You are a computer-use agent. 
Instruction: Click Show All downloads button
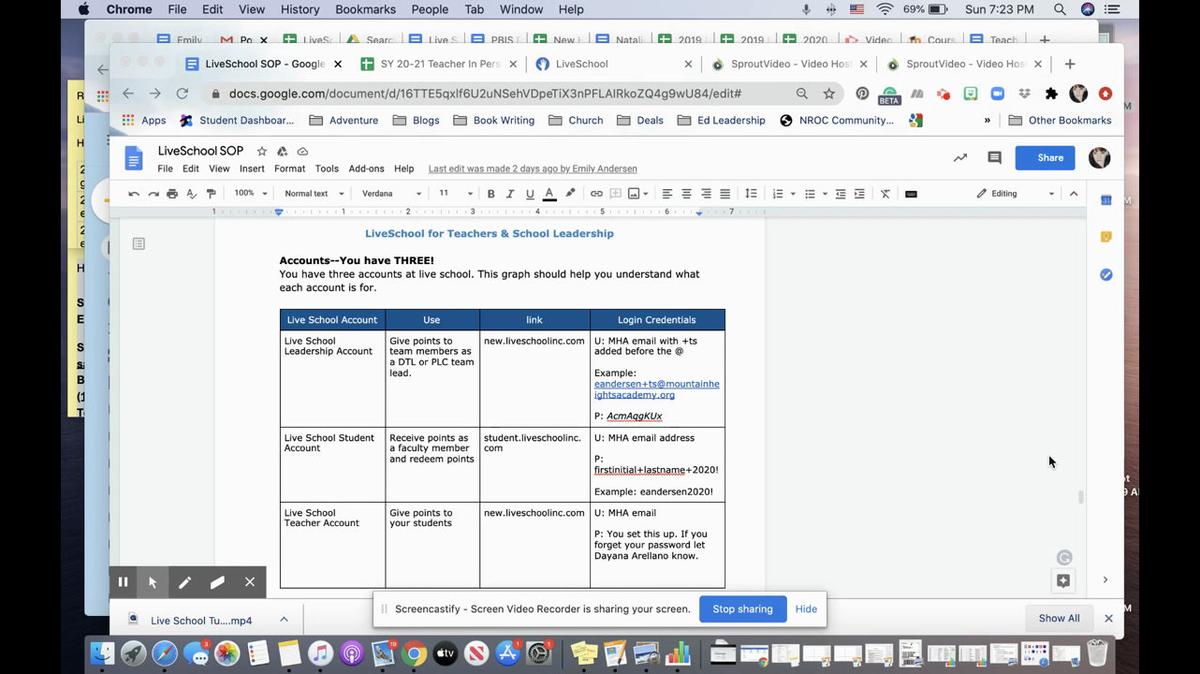(1059, 618)
